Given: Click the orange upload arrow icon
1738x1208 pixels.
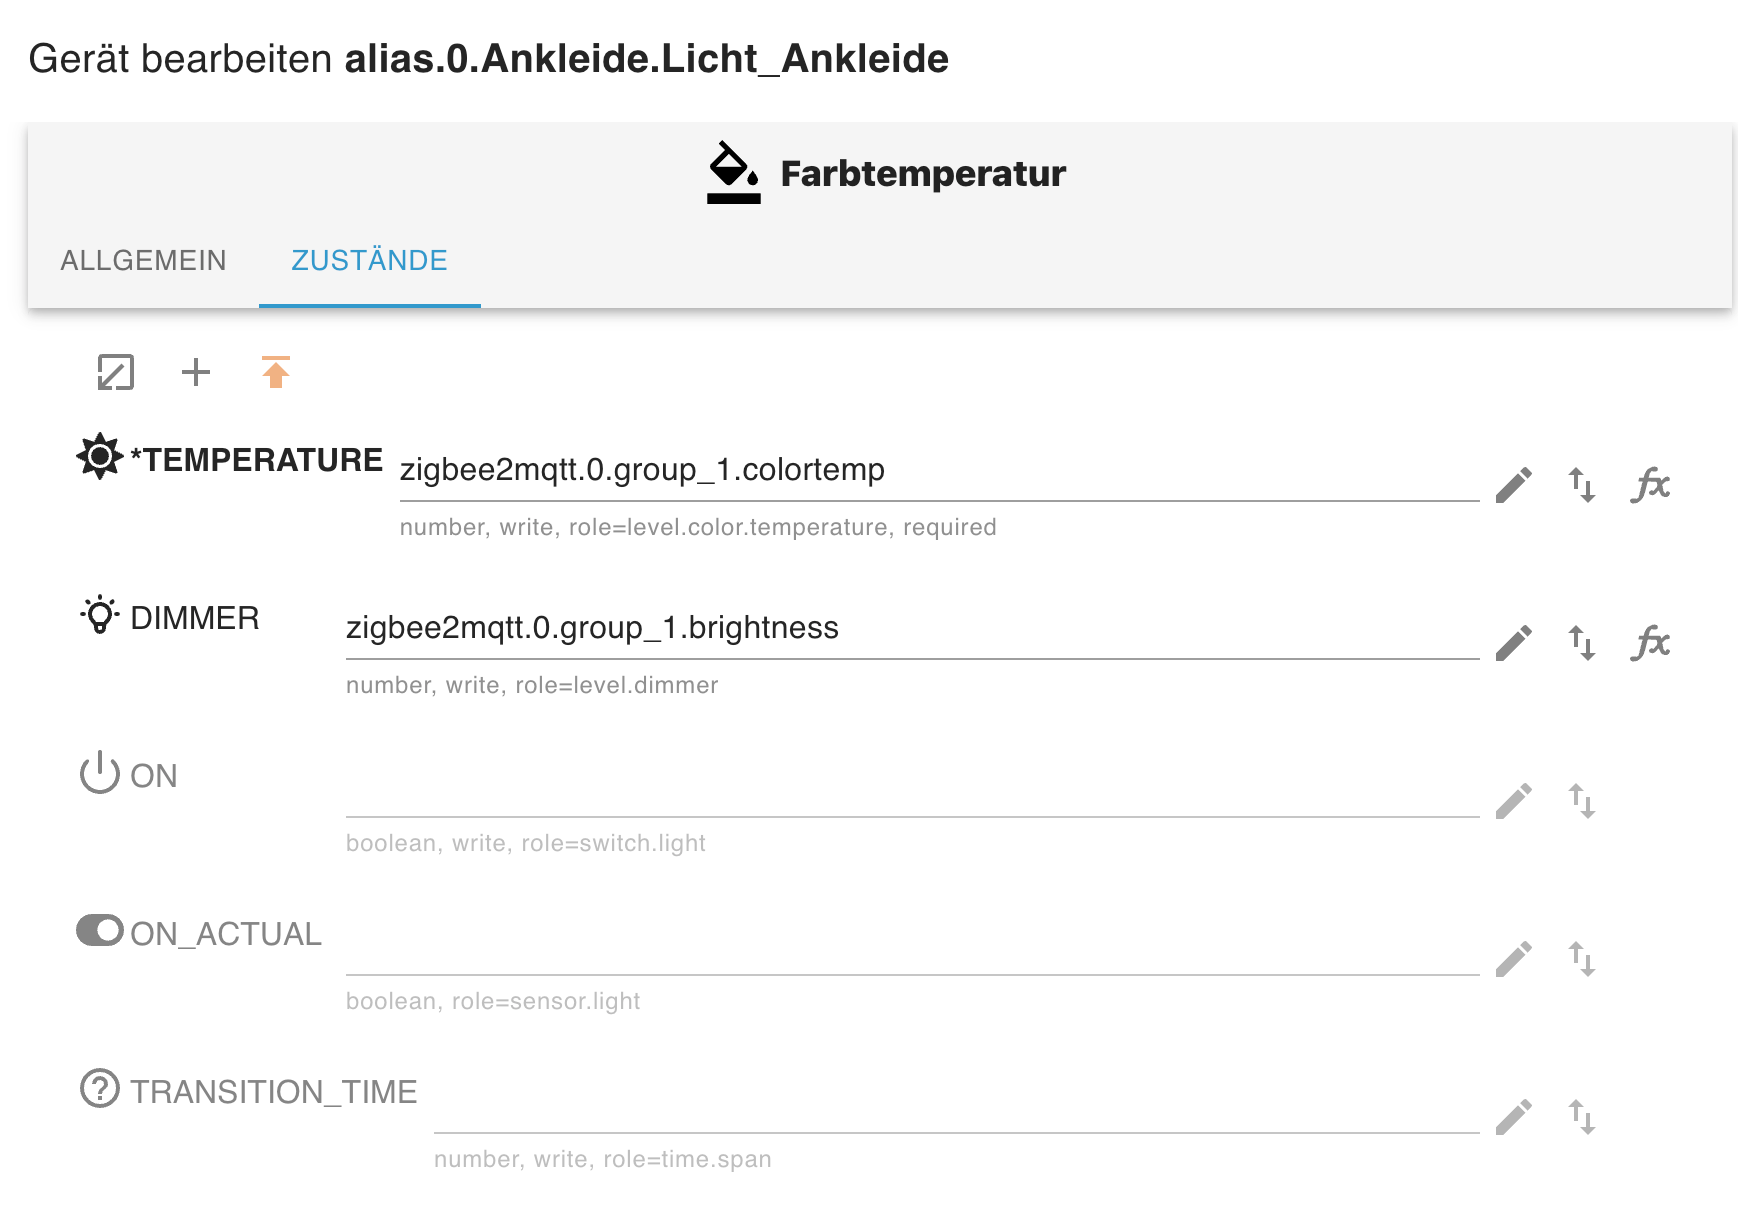Looking at the screenshot, I should (276, 372).
